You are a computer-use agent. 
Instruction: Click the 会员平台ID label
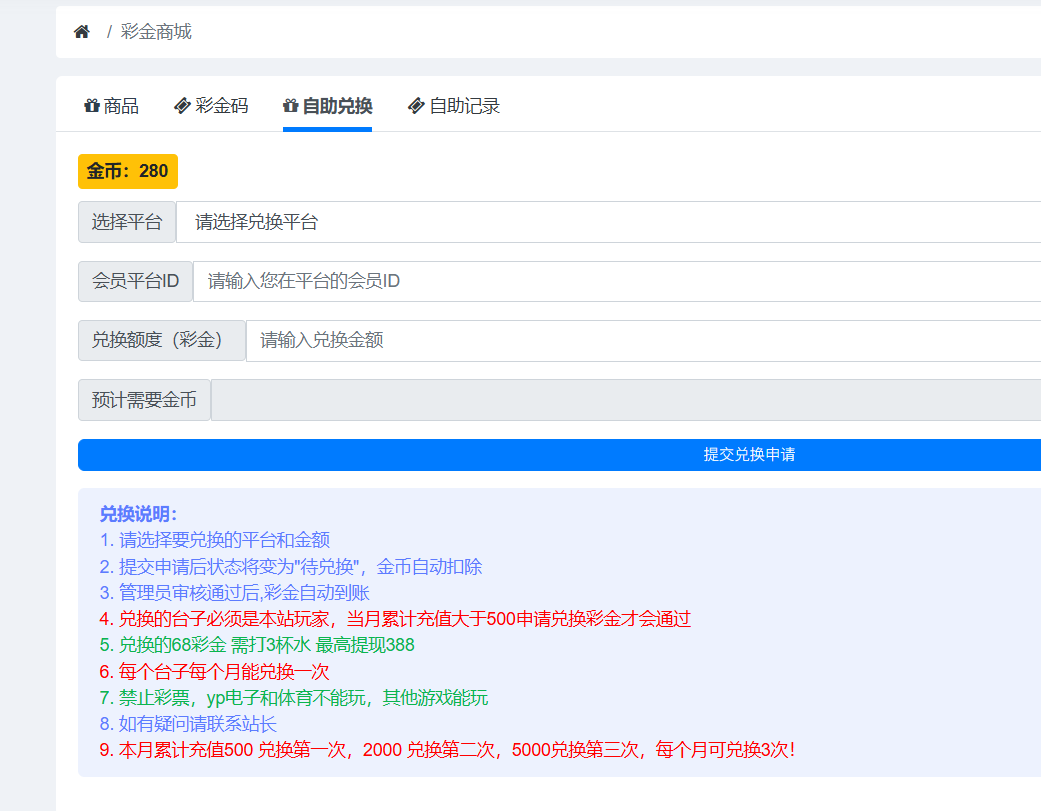point(136,281)
